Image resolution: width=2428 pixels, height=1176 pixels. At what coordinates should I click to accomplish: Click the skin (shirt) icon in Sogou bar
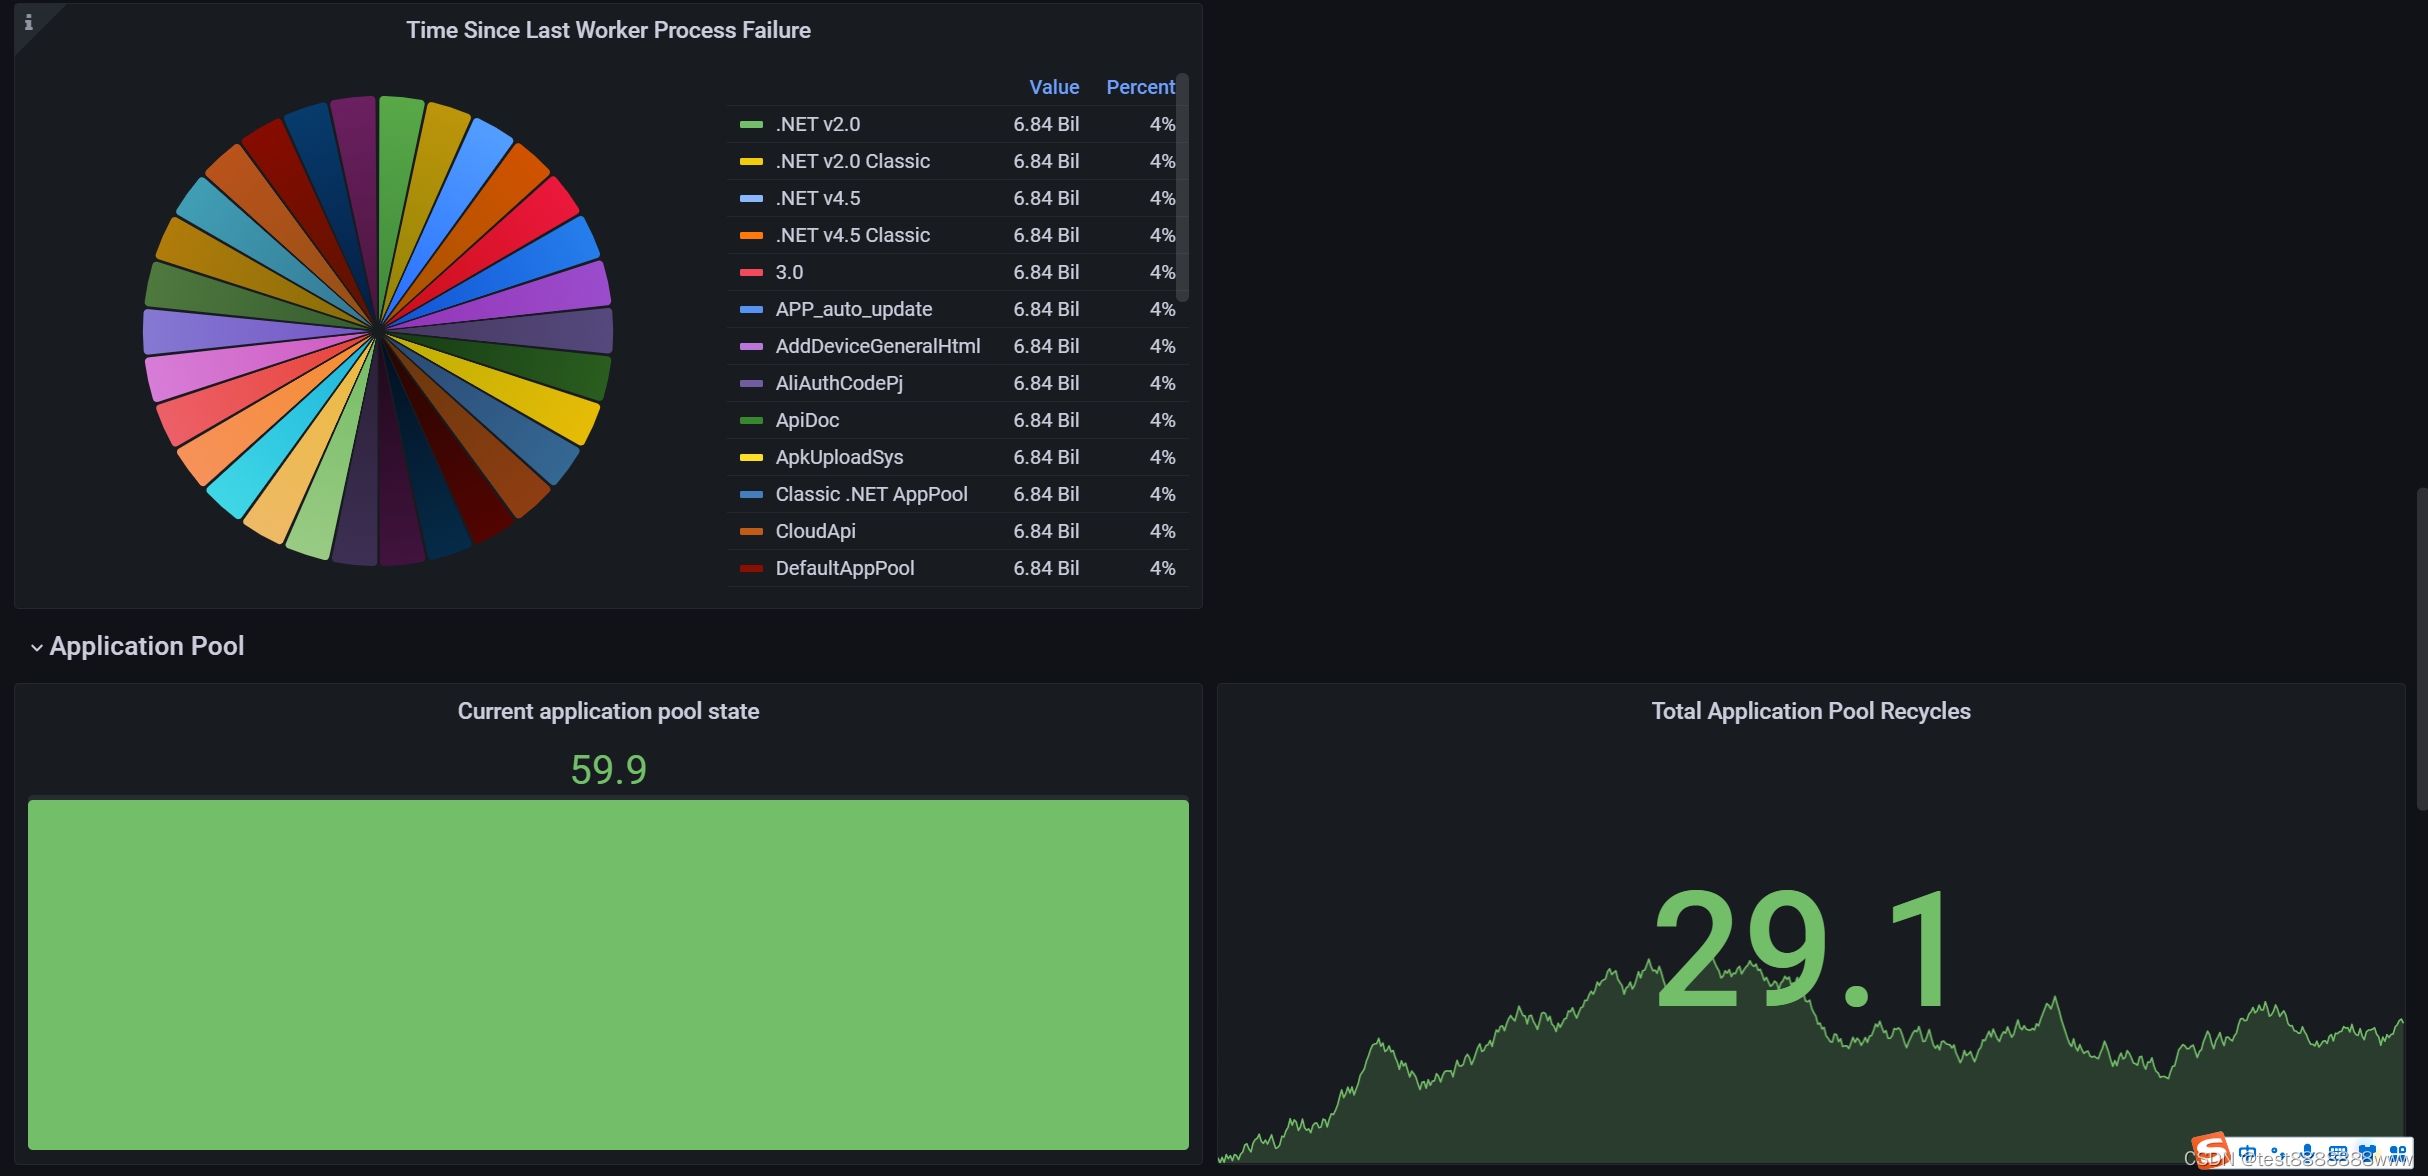click(2367, 1153)
